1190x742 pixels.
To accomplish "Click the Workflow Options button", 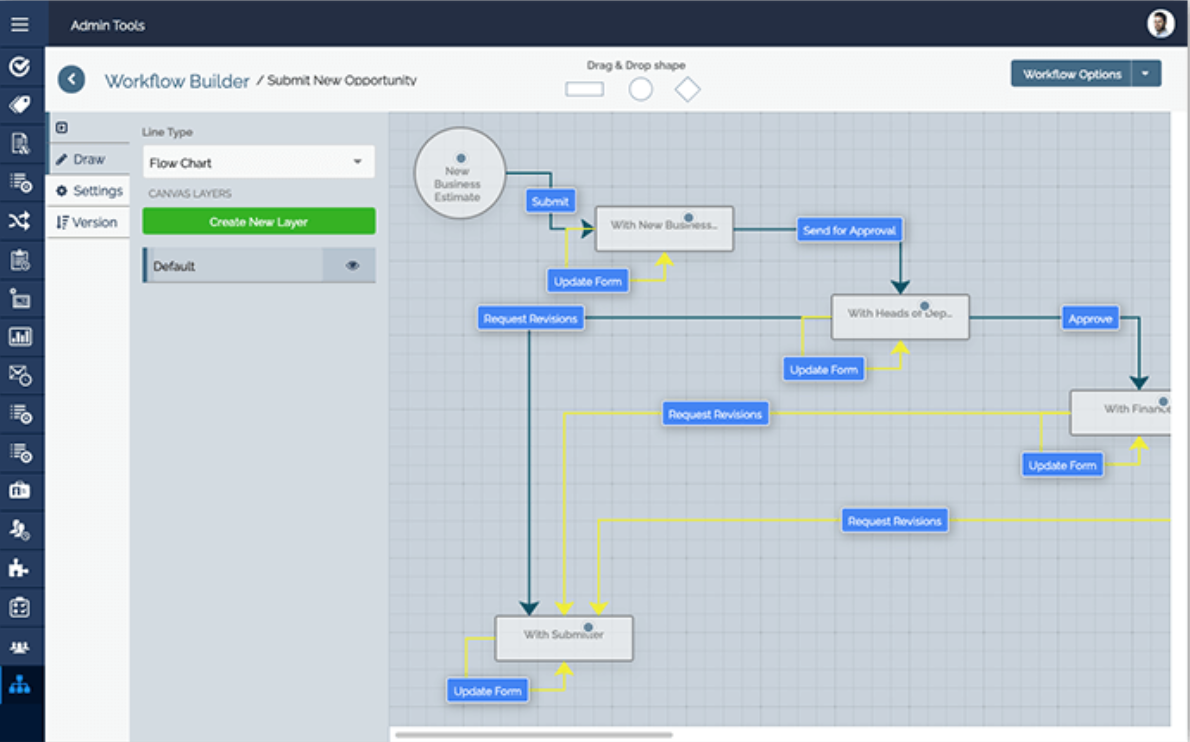I will point(1071,74).
